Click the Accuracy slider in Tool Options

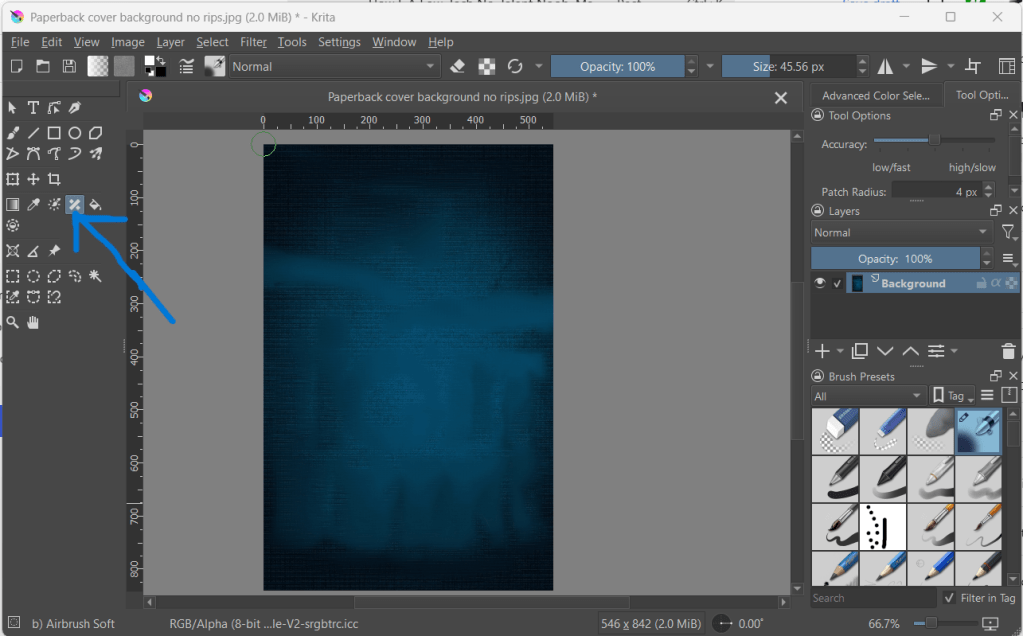click(934, 141)
